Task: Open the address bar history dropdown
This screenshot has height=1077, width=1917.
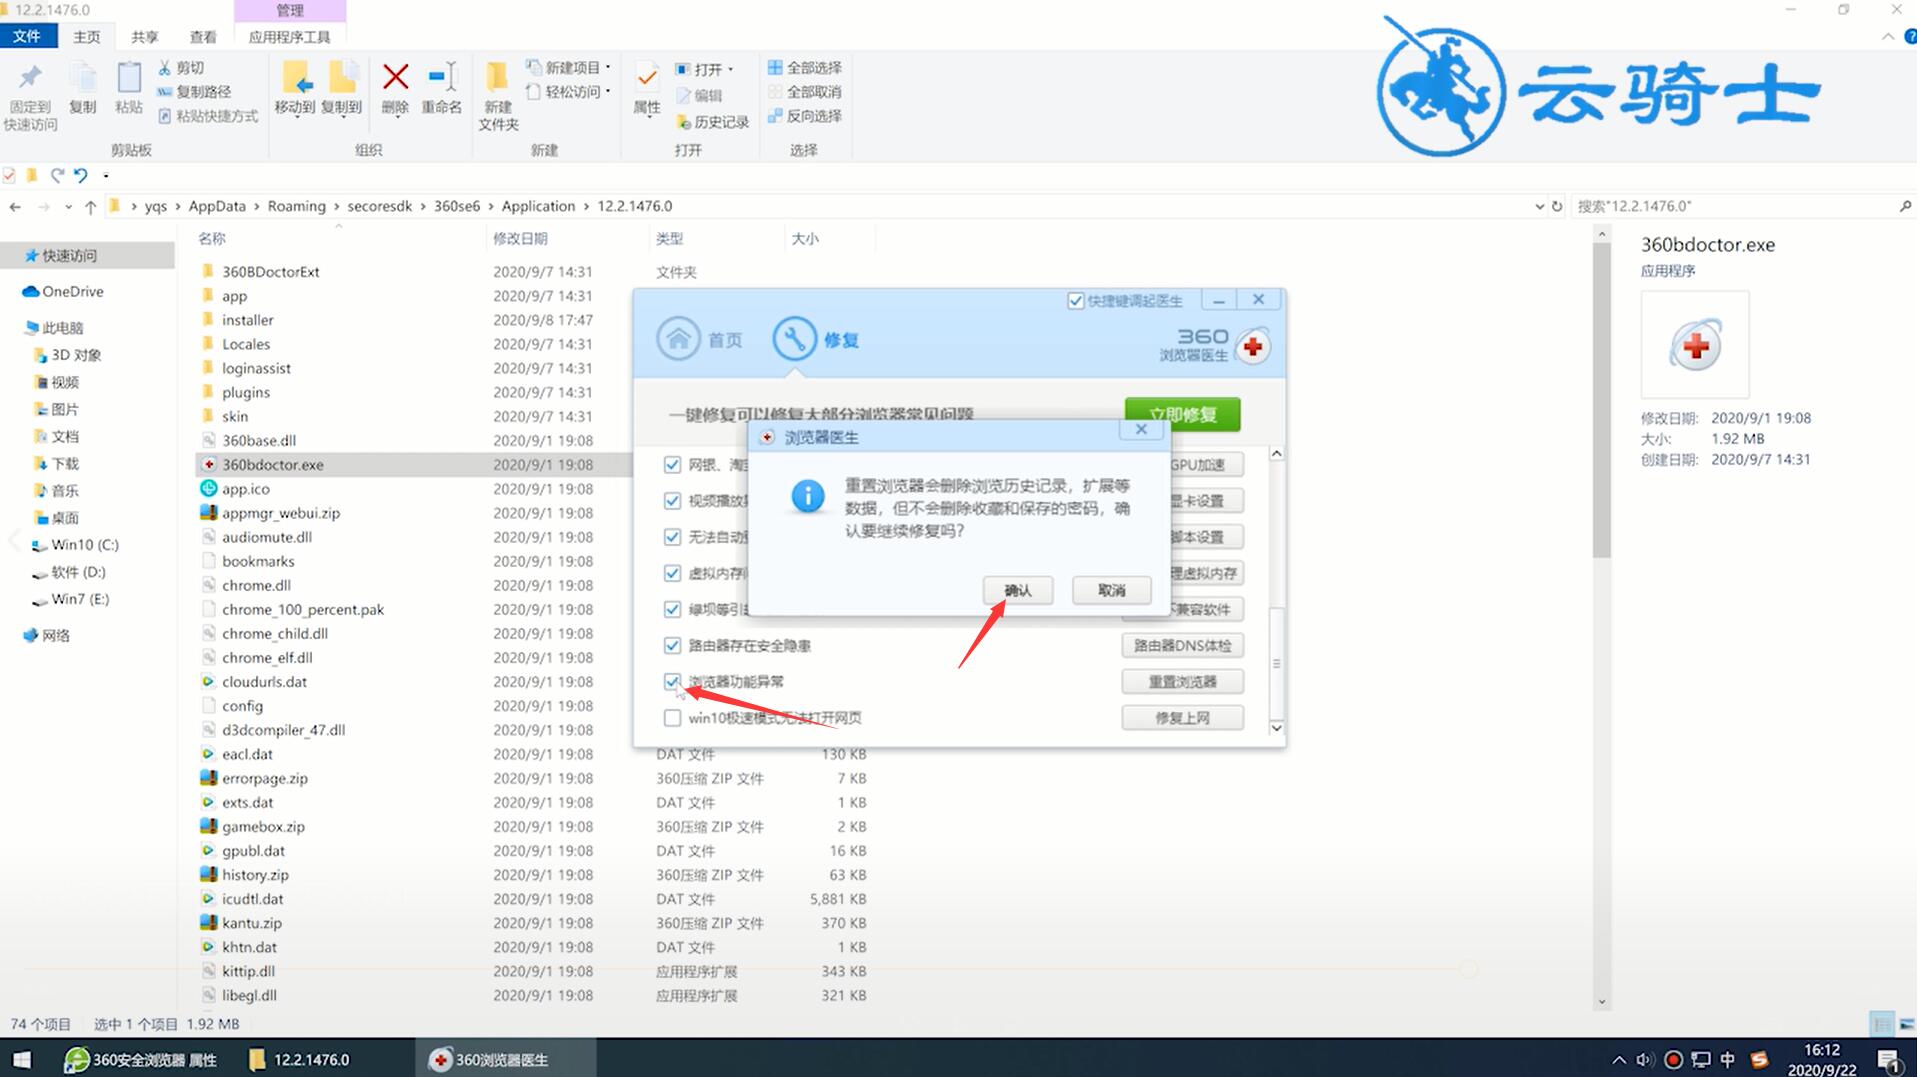Action: click(x=1539, y=206)
